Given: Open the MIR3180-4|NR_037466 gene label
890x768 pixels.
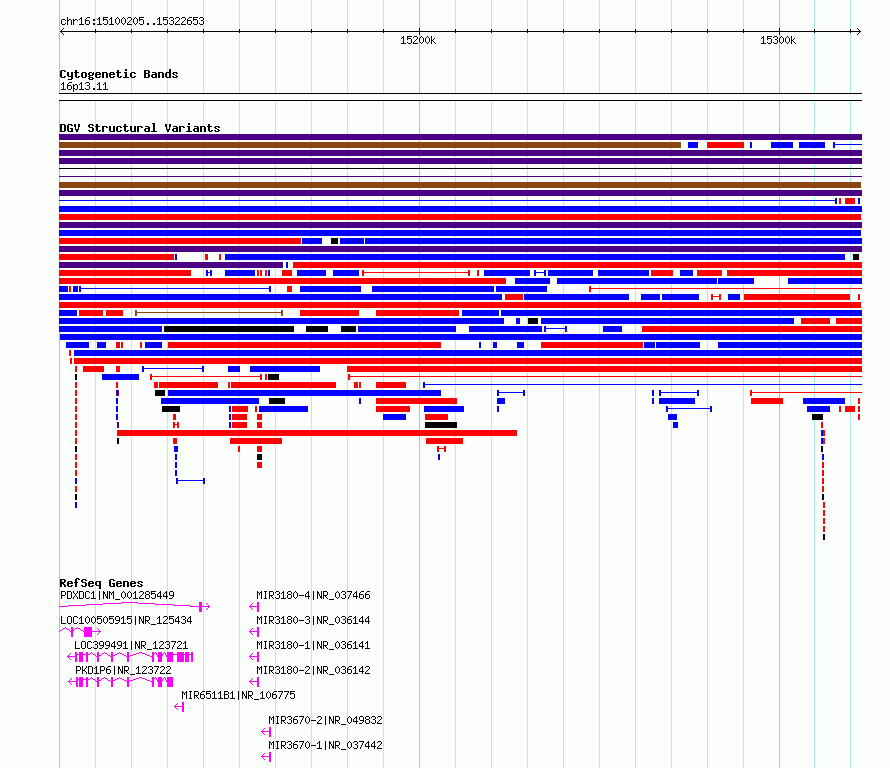Looking at the screenshot, I should [x=313, y=595].
